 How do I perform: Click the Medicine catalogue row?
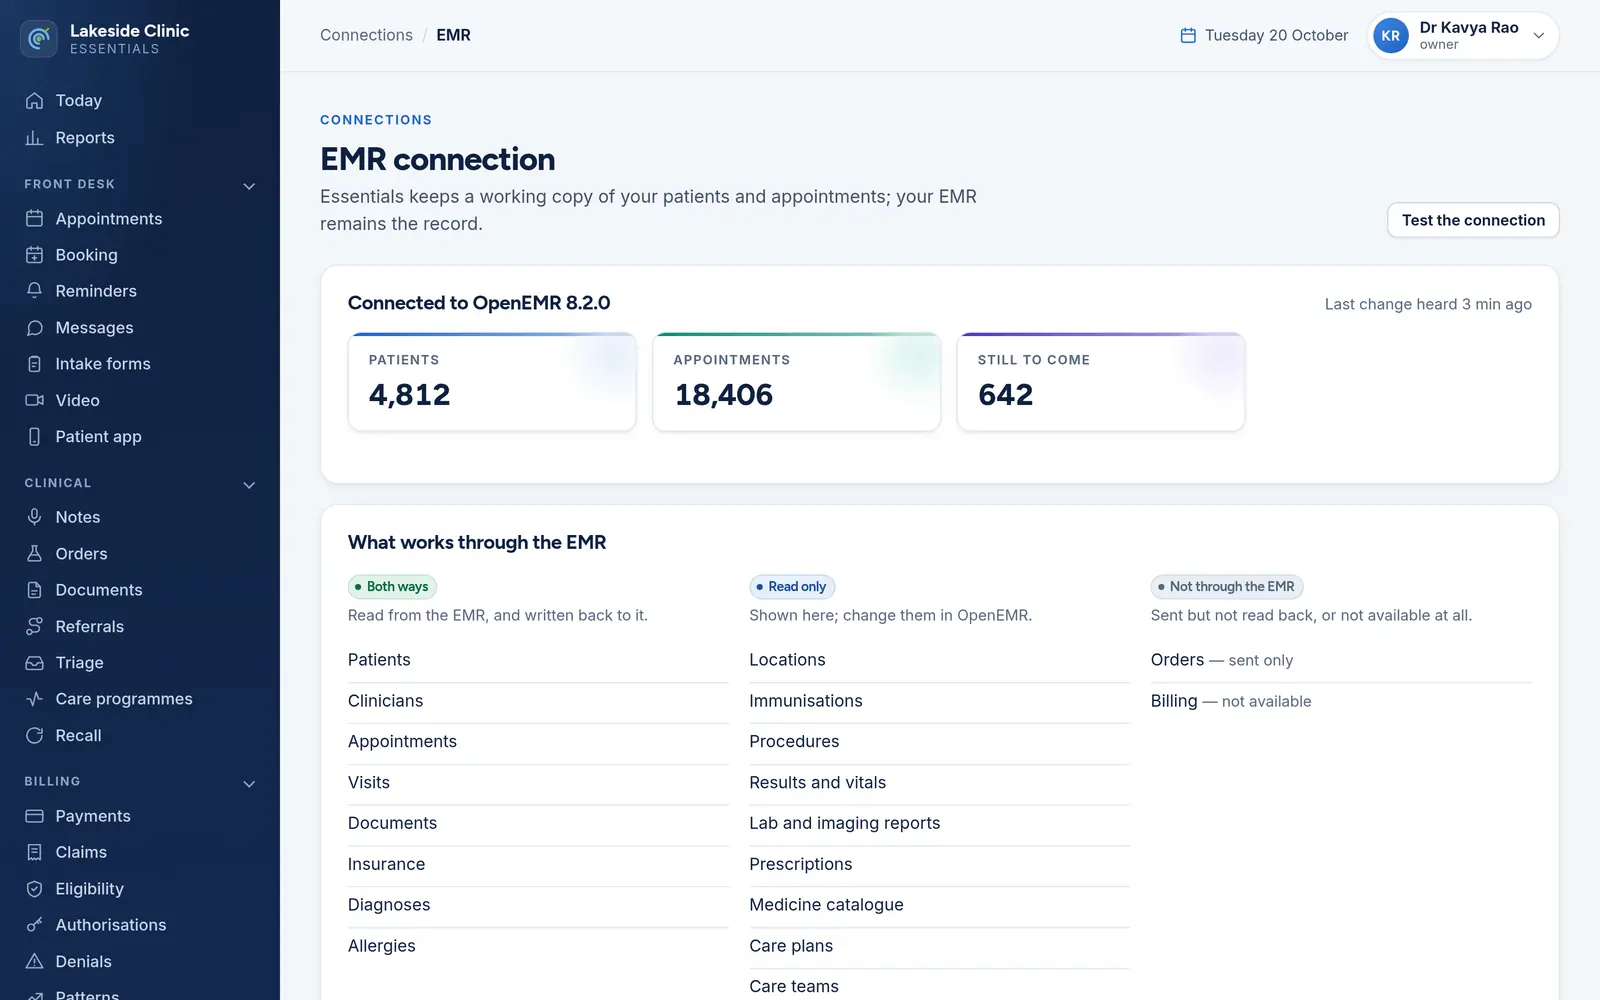[x=939, y=905]
